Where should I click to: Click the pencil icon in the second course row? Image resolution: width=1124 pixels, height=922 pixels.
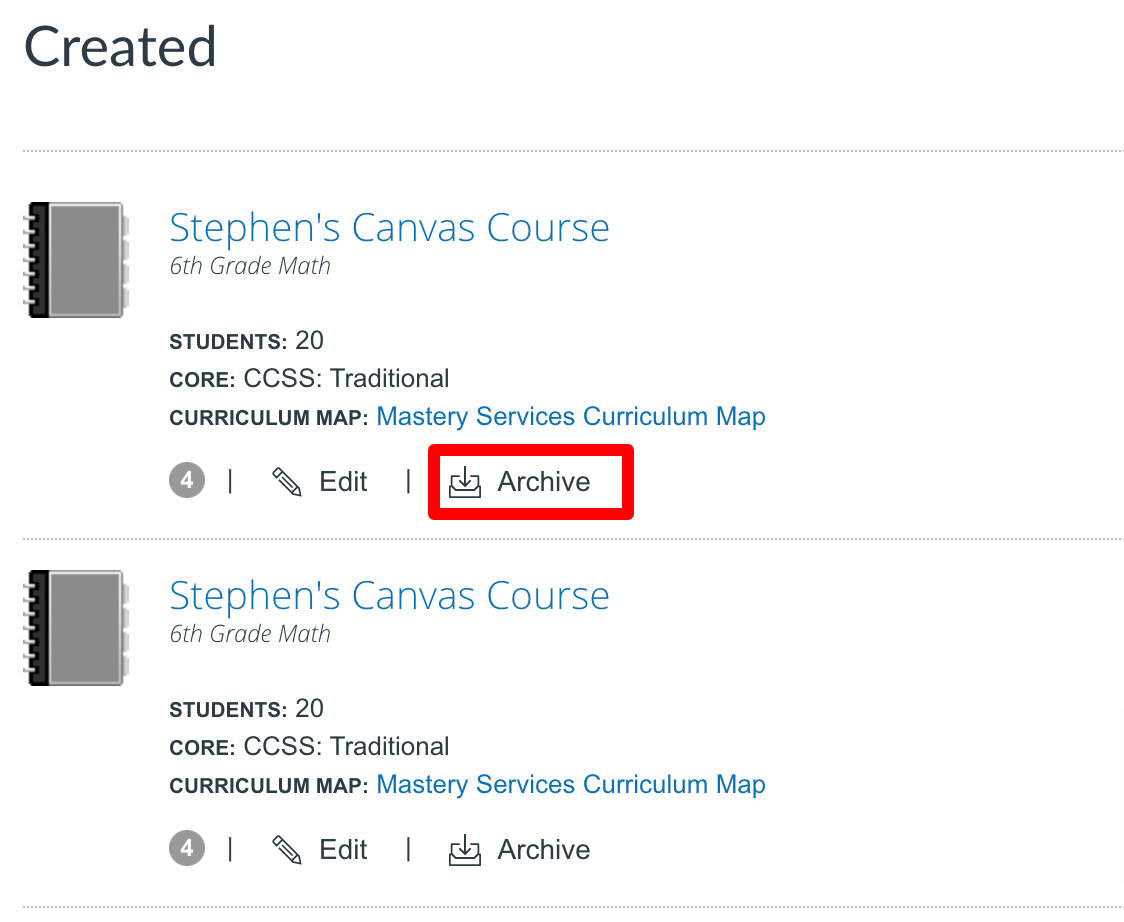point(287,850)
